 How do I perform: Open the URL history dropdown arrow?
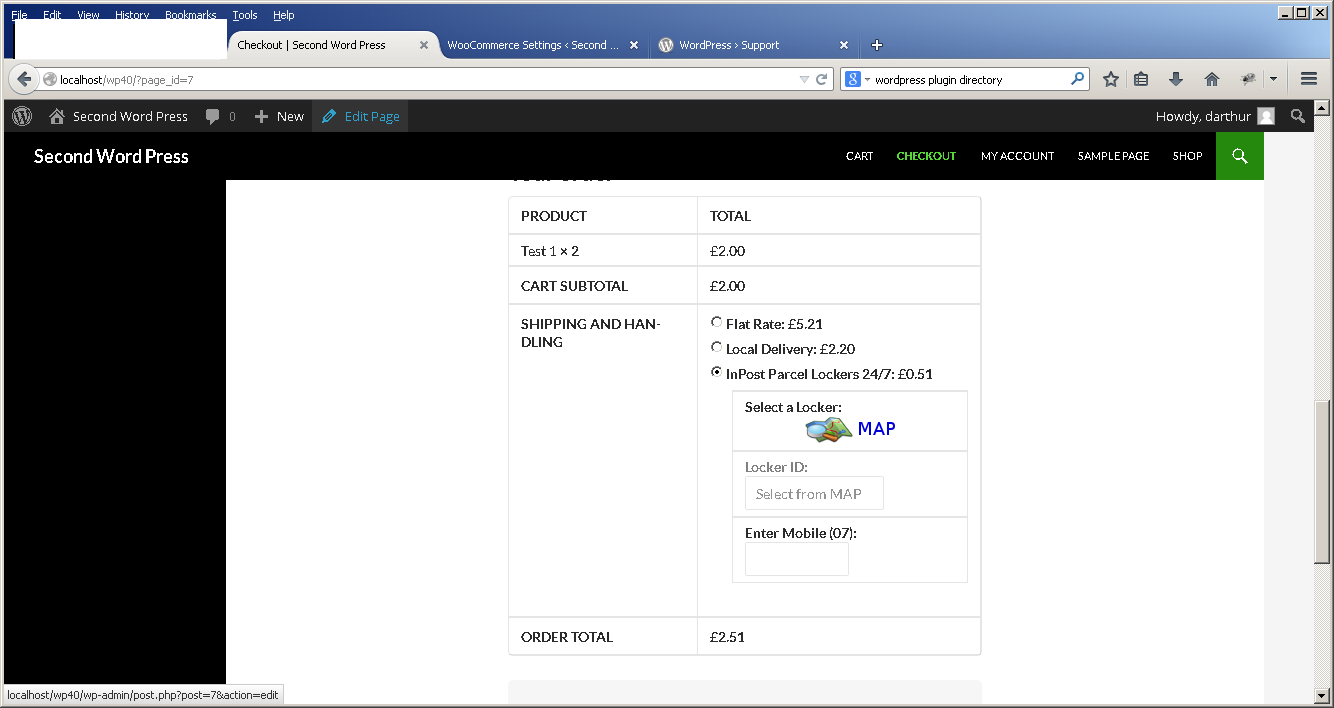point(804,79)
